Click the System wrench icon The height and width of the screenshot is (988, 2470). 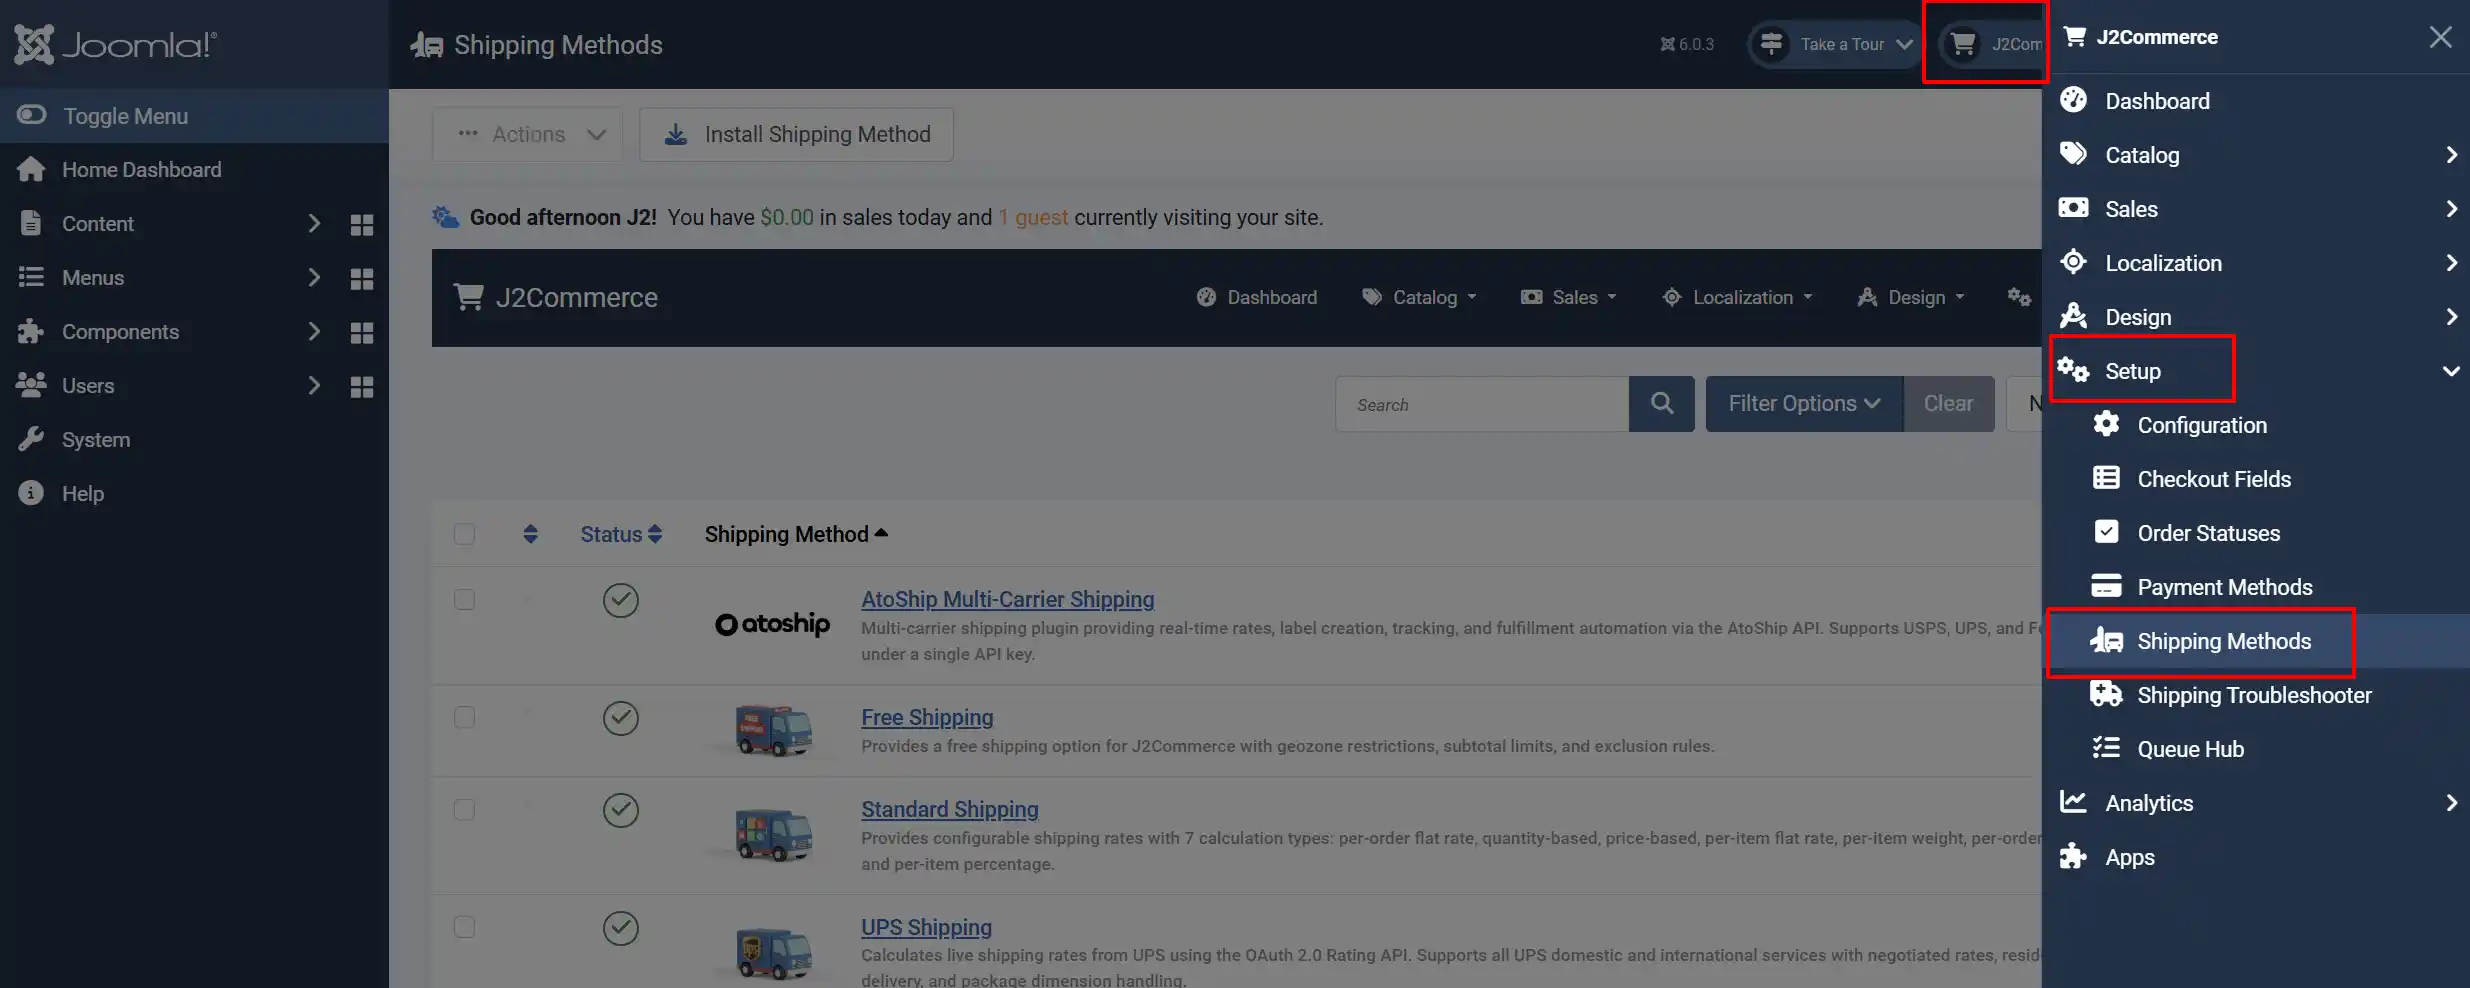[31, 439]
